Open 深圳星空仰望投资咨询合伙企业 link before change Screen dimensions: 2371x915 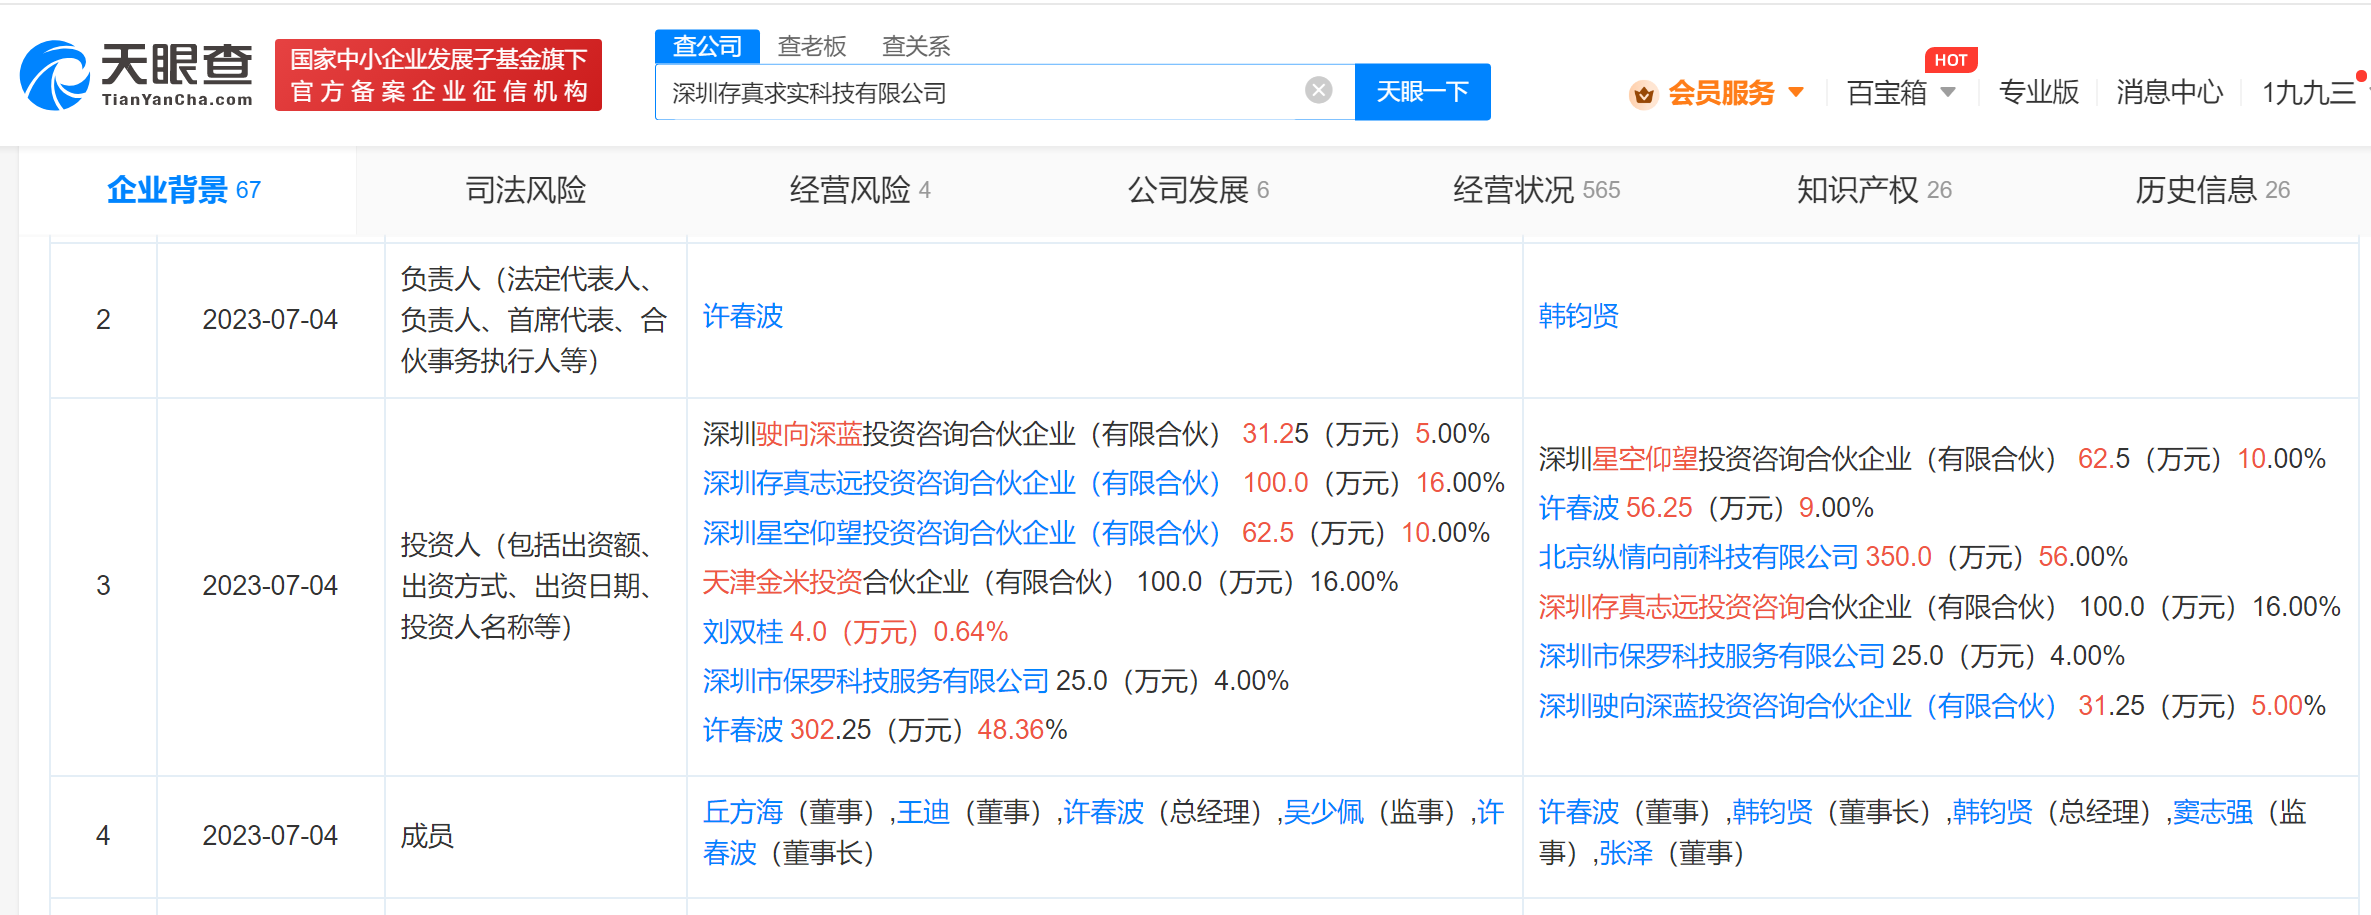pyautogui.click(x=961, y=532)
